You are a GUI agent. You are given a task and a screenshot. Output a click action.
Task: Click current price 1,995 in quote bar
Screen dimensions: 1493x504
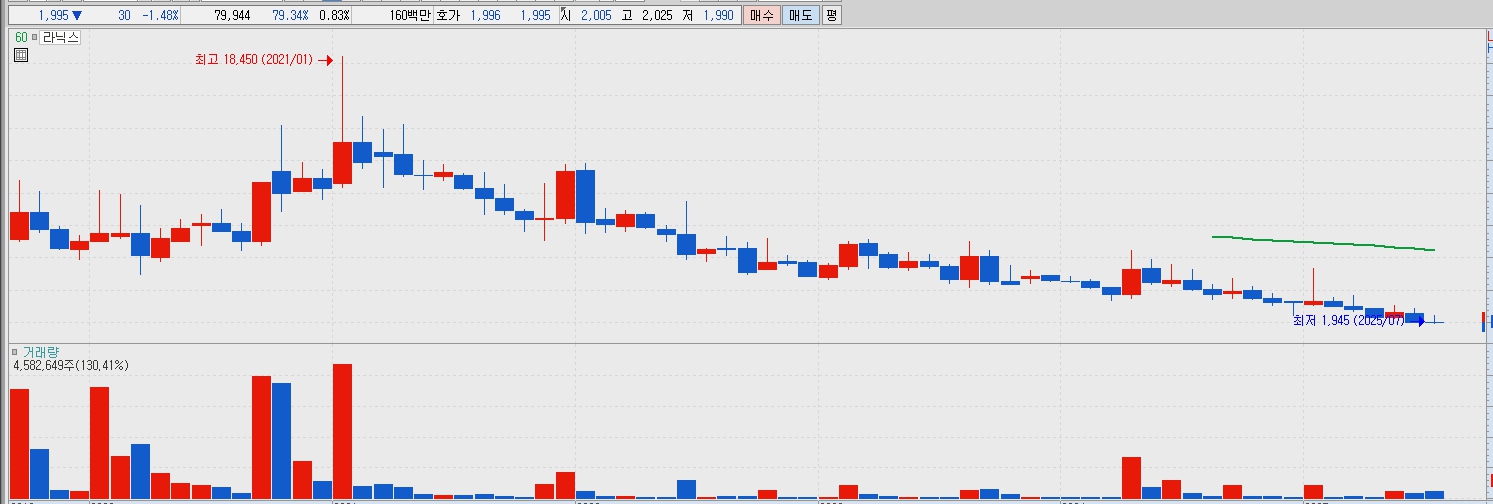pyautogui.click(x=52, y=16)
